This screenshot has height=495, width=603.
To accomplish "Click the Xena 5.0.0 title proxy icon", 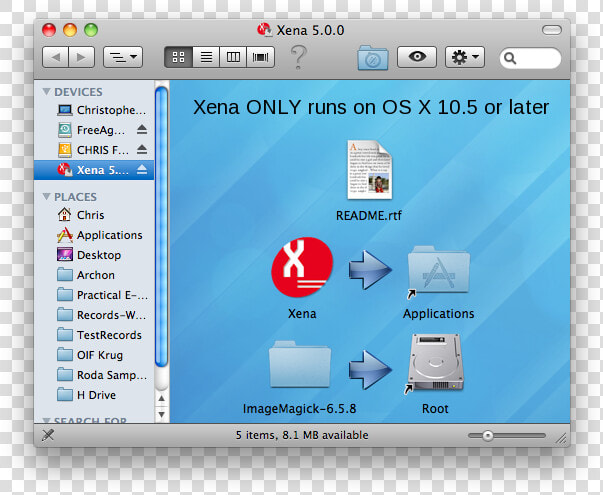I will click(265, 30).
